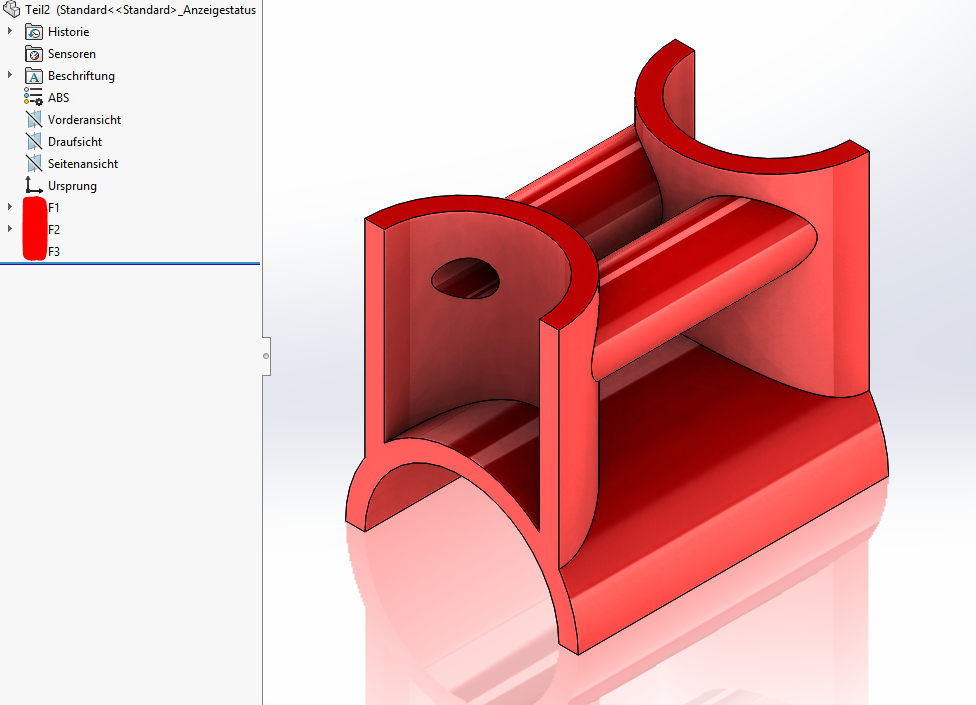Click the blue rollback bar below F3
Viewport: 976px width, 705px height.
(130, 264)
